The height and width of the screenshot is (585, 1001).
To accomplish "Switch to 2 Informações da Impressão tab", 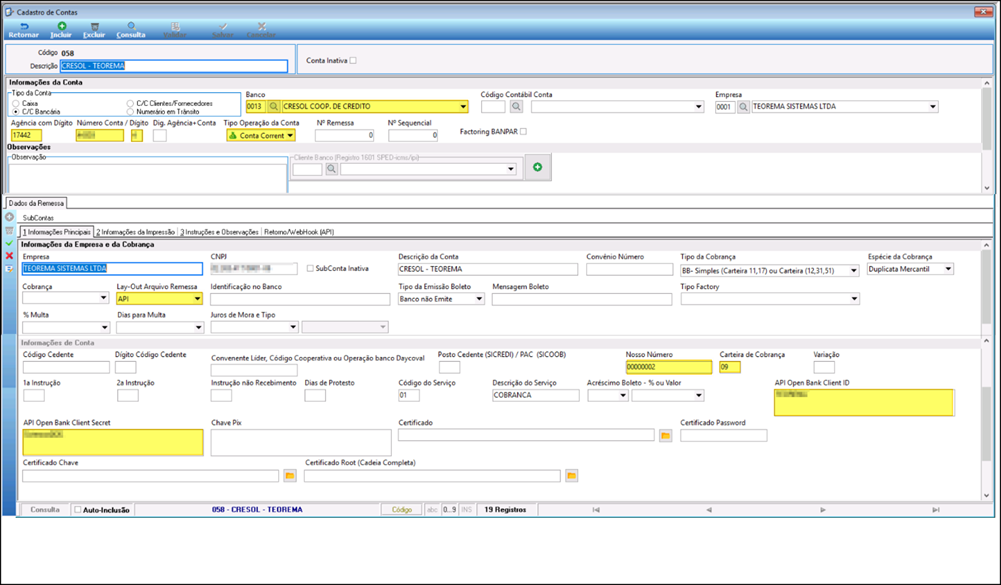I will tap(135, 232).
